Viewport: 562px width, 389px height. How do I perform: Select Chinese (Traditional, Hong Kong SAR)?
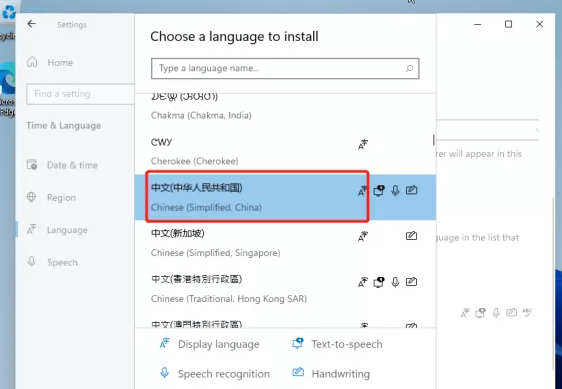[x=285, y=289]
